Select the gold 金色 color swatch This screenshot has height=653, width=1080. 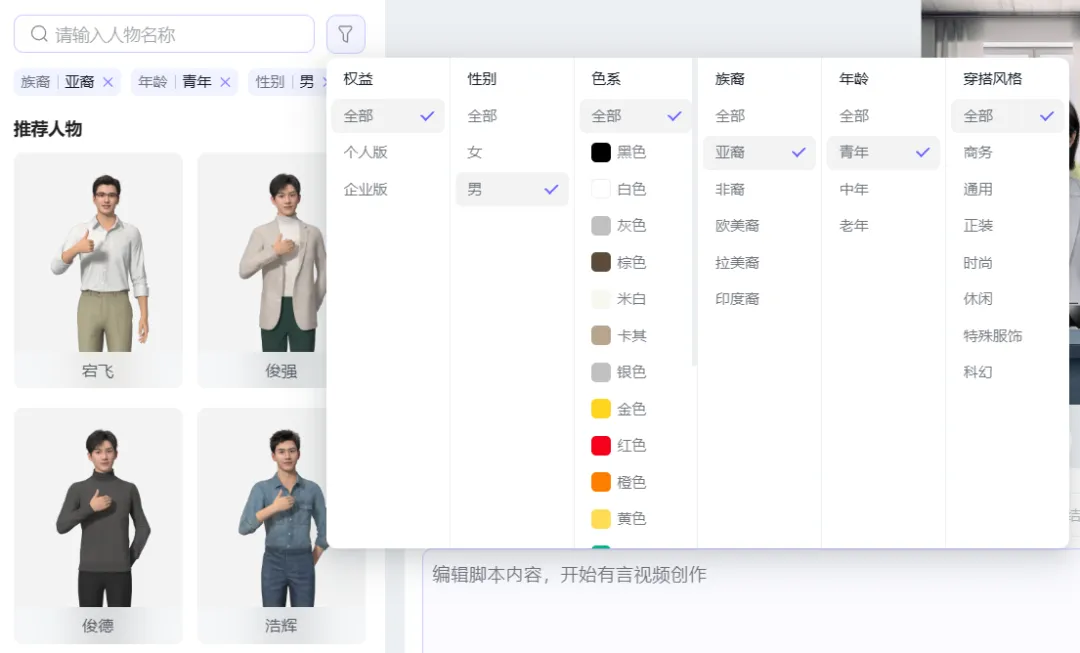[x=601, y=409]
